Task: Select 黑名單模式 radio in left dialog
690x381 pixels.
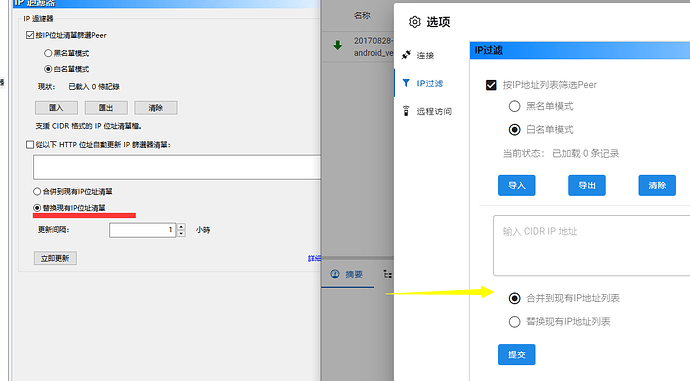Action: 48,53
